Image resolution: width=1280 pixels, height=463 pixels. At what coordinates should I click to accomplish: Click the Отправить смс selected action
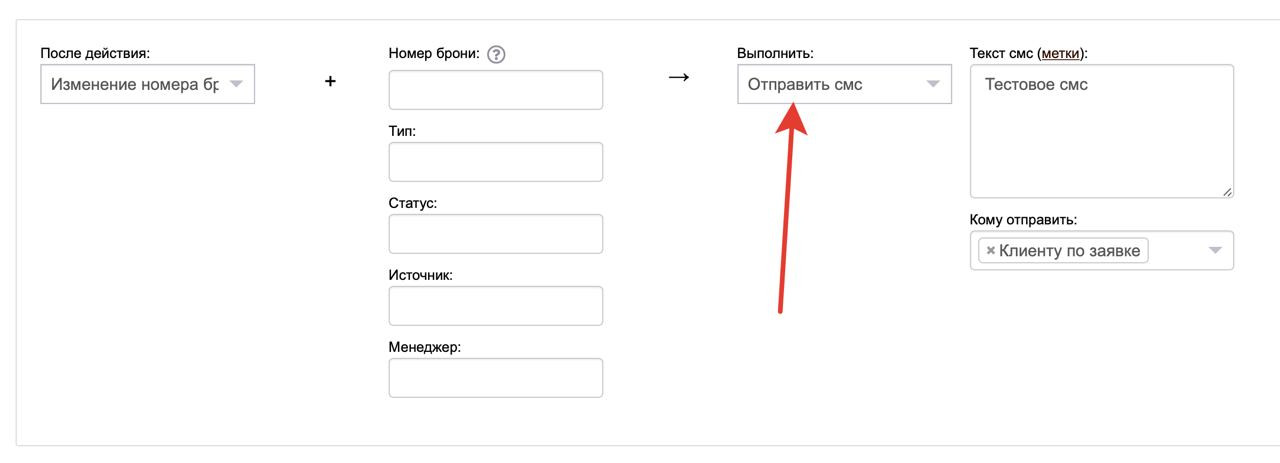coord(805,85)
